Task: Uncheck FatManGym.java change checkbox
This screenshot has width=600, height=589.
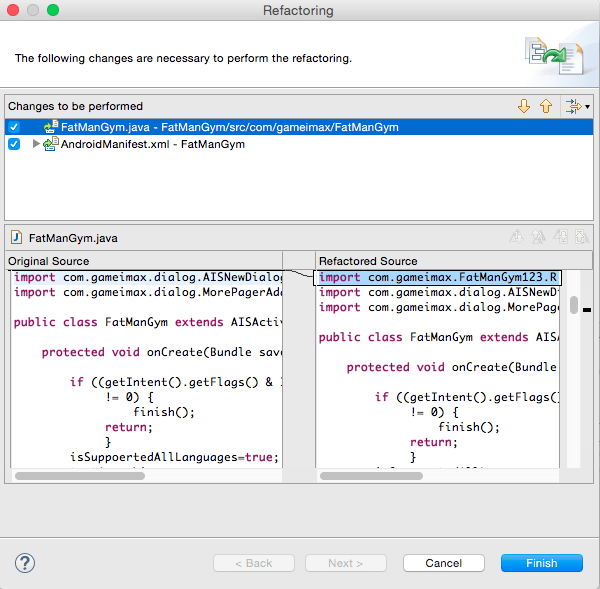Action: (x=14, y=127)
